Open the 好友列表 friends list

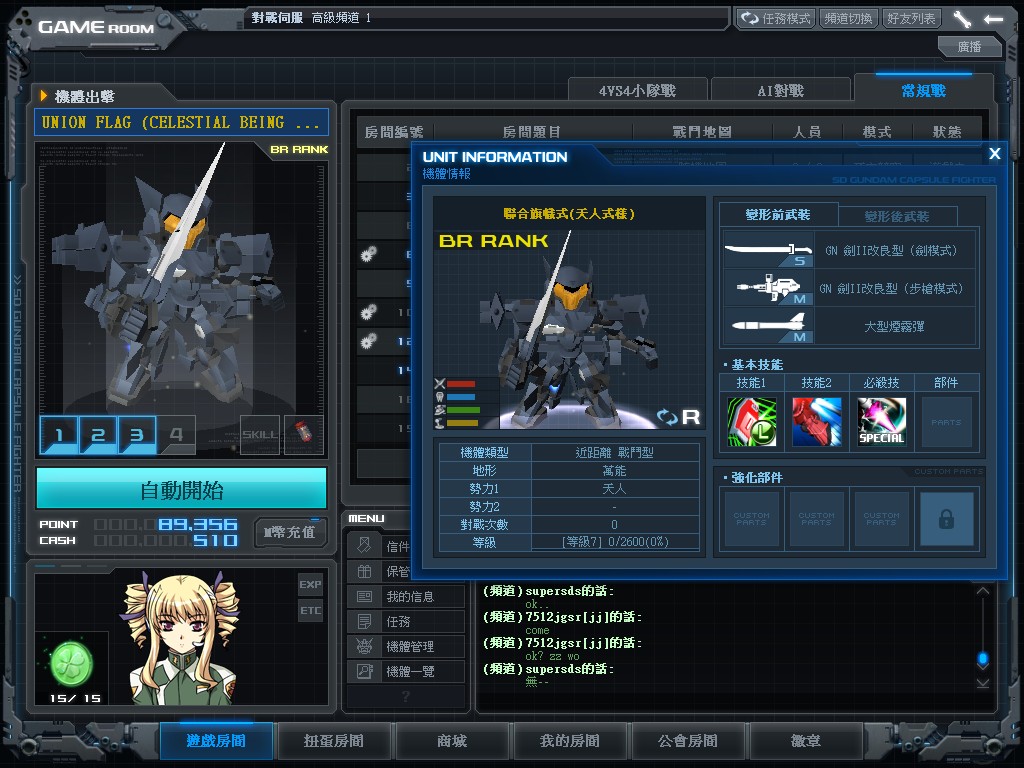911,18
